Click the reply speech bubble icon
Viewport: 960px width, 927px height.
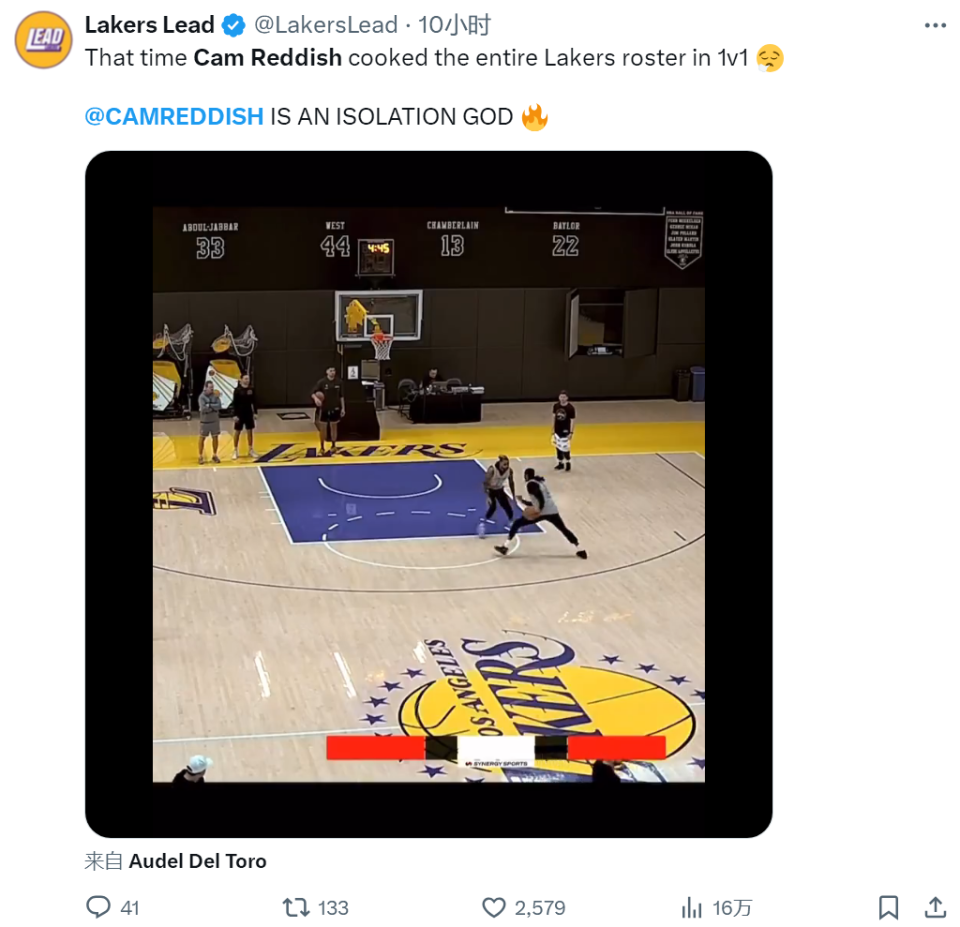[98, 907]
